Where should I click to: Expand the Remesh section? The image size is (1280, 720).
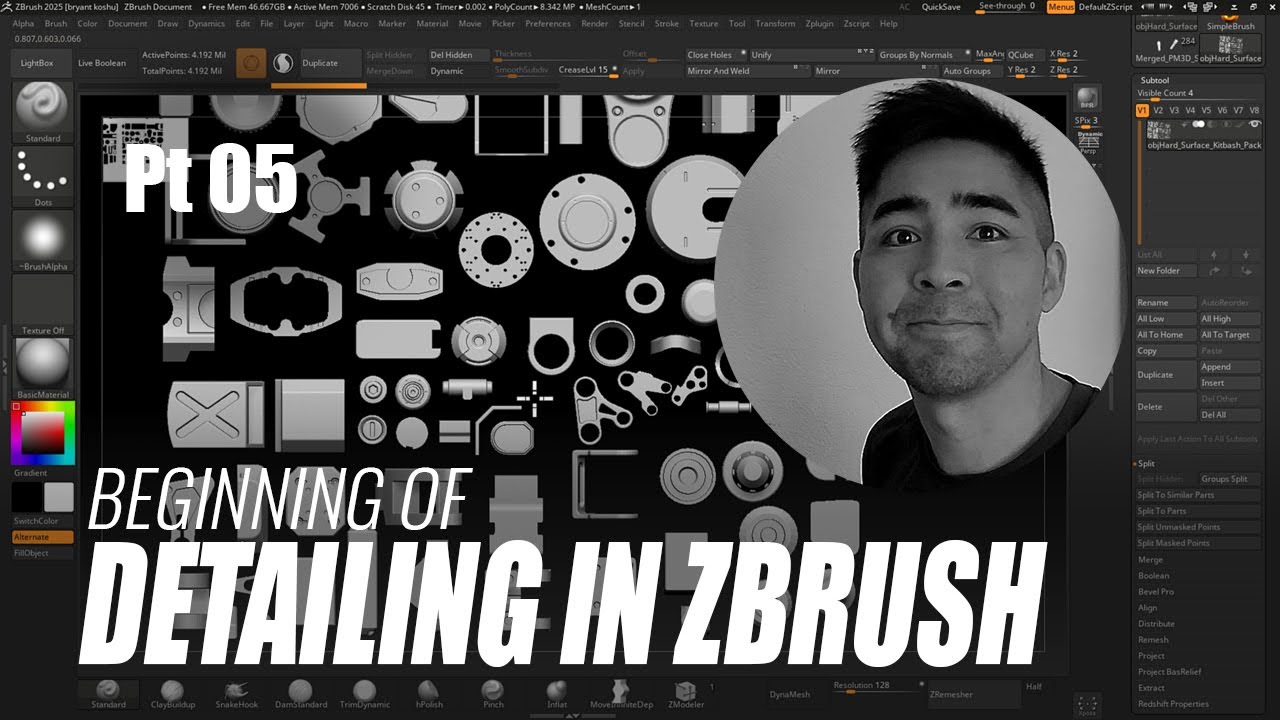click(x=1153, y=640)
